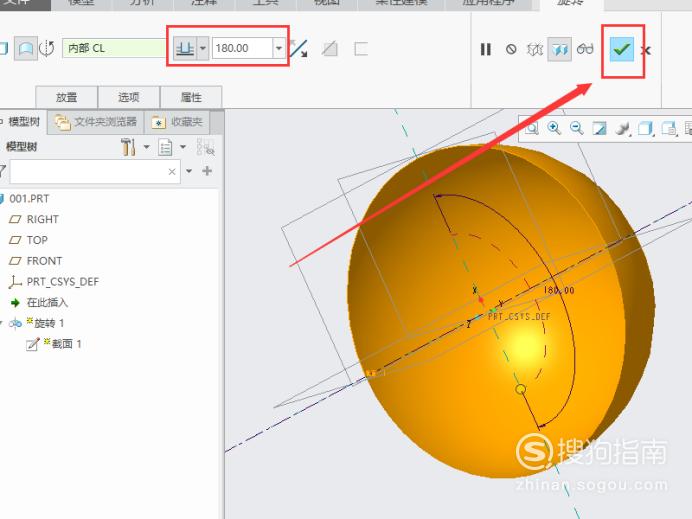Image resolution: width=692 pixels, height=519 pixels.
Task: Click the white round angle drag handle
Action: (521, 389)
